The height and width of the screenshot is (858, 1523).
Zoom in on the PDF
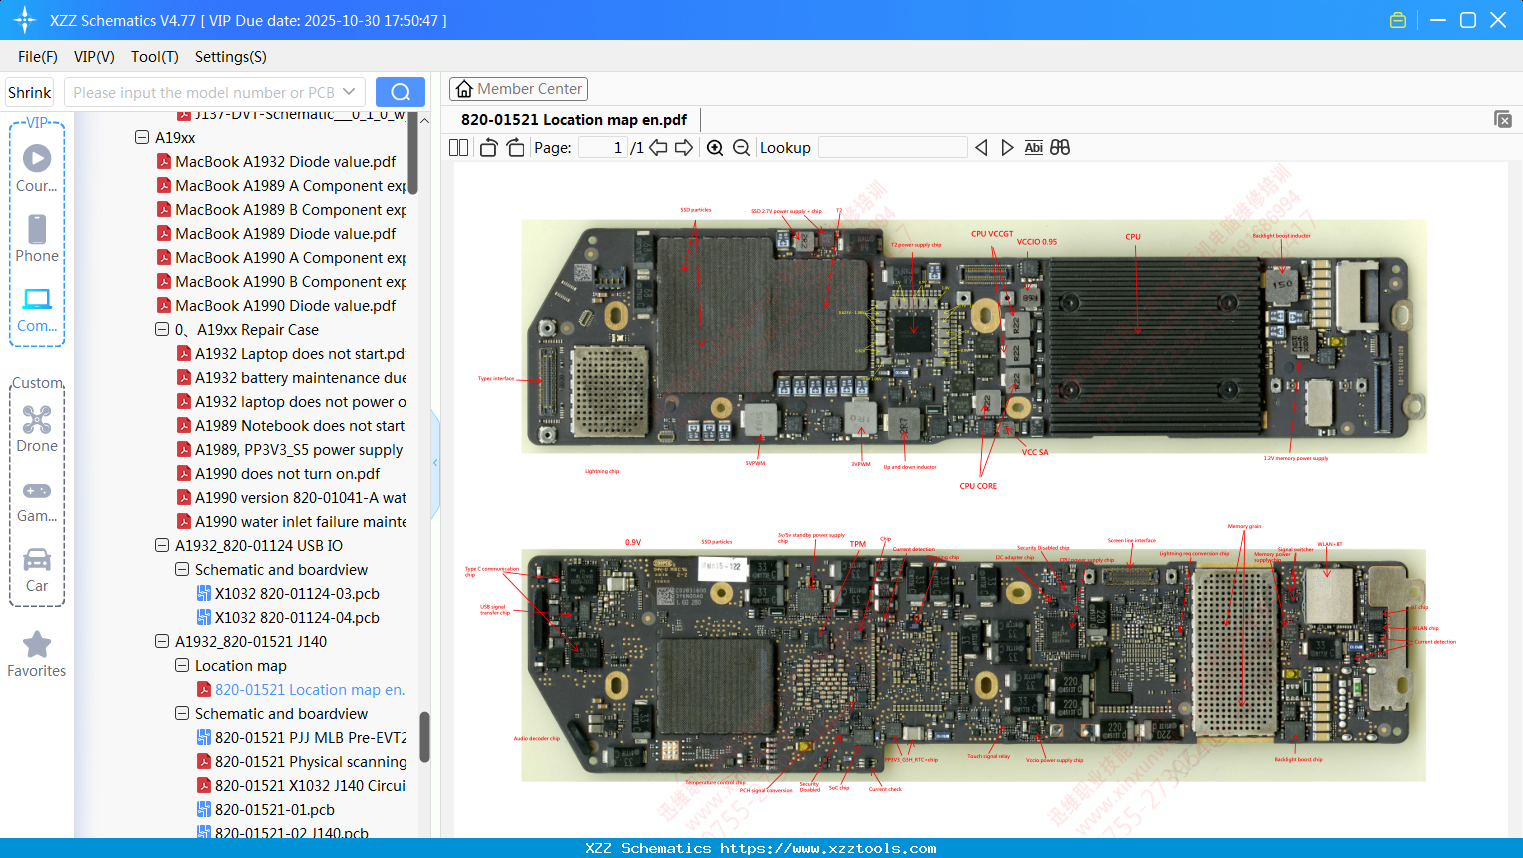tap(715, 148)
